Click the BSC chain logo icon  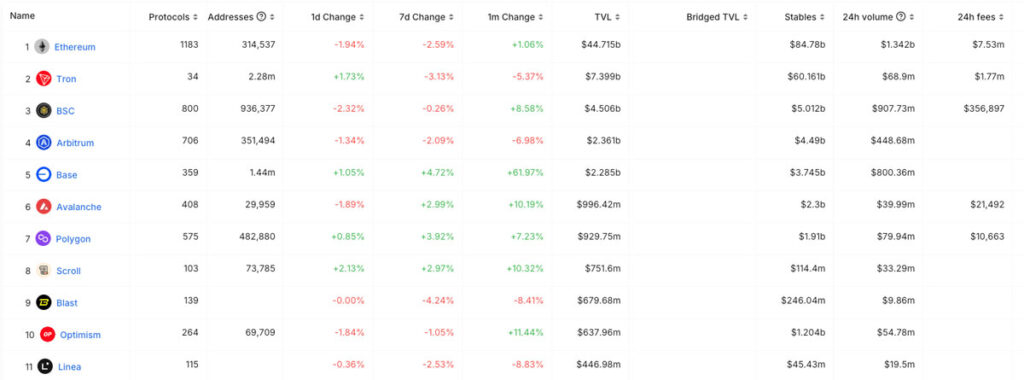pyautogui.click(x=44, y=110)
